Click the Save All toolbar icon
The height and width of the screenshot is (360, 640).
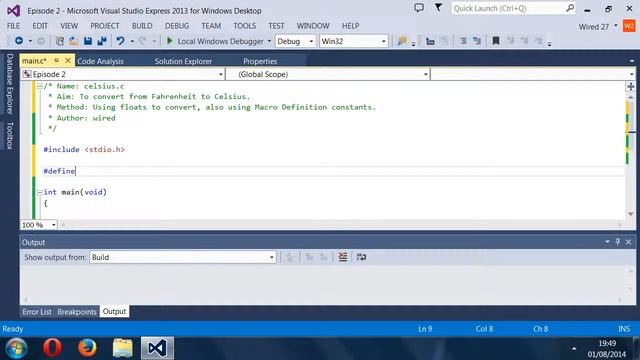pyautogui.click(x=102, y=41)
